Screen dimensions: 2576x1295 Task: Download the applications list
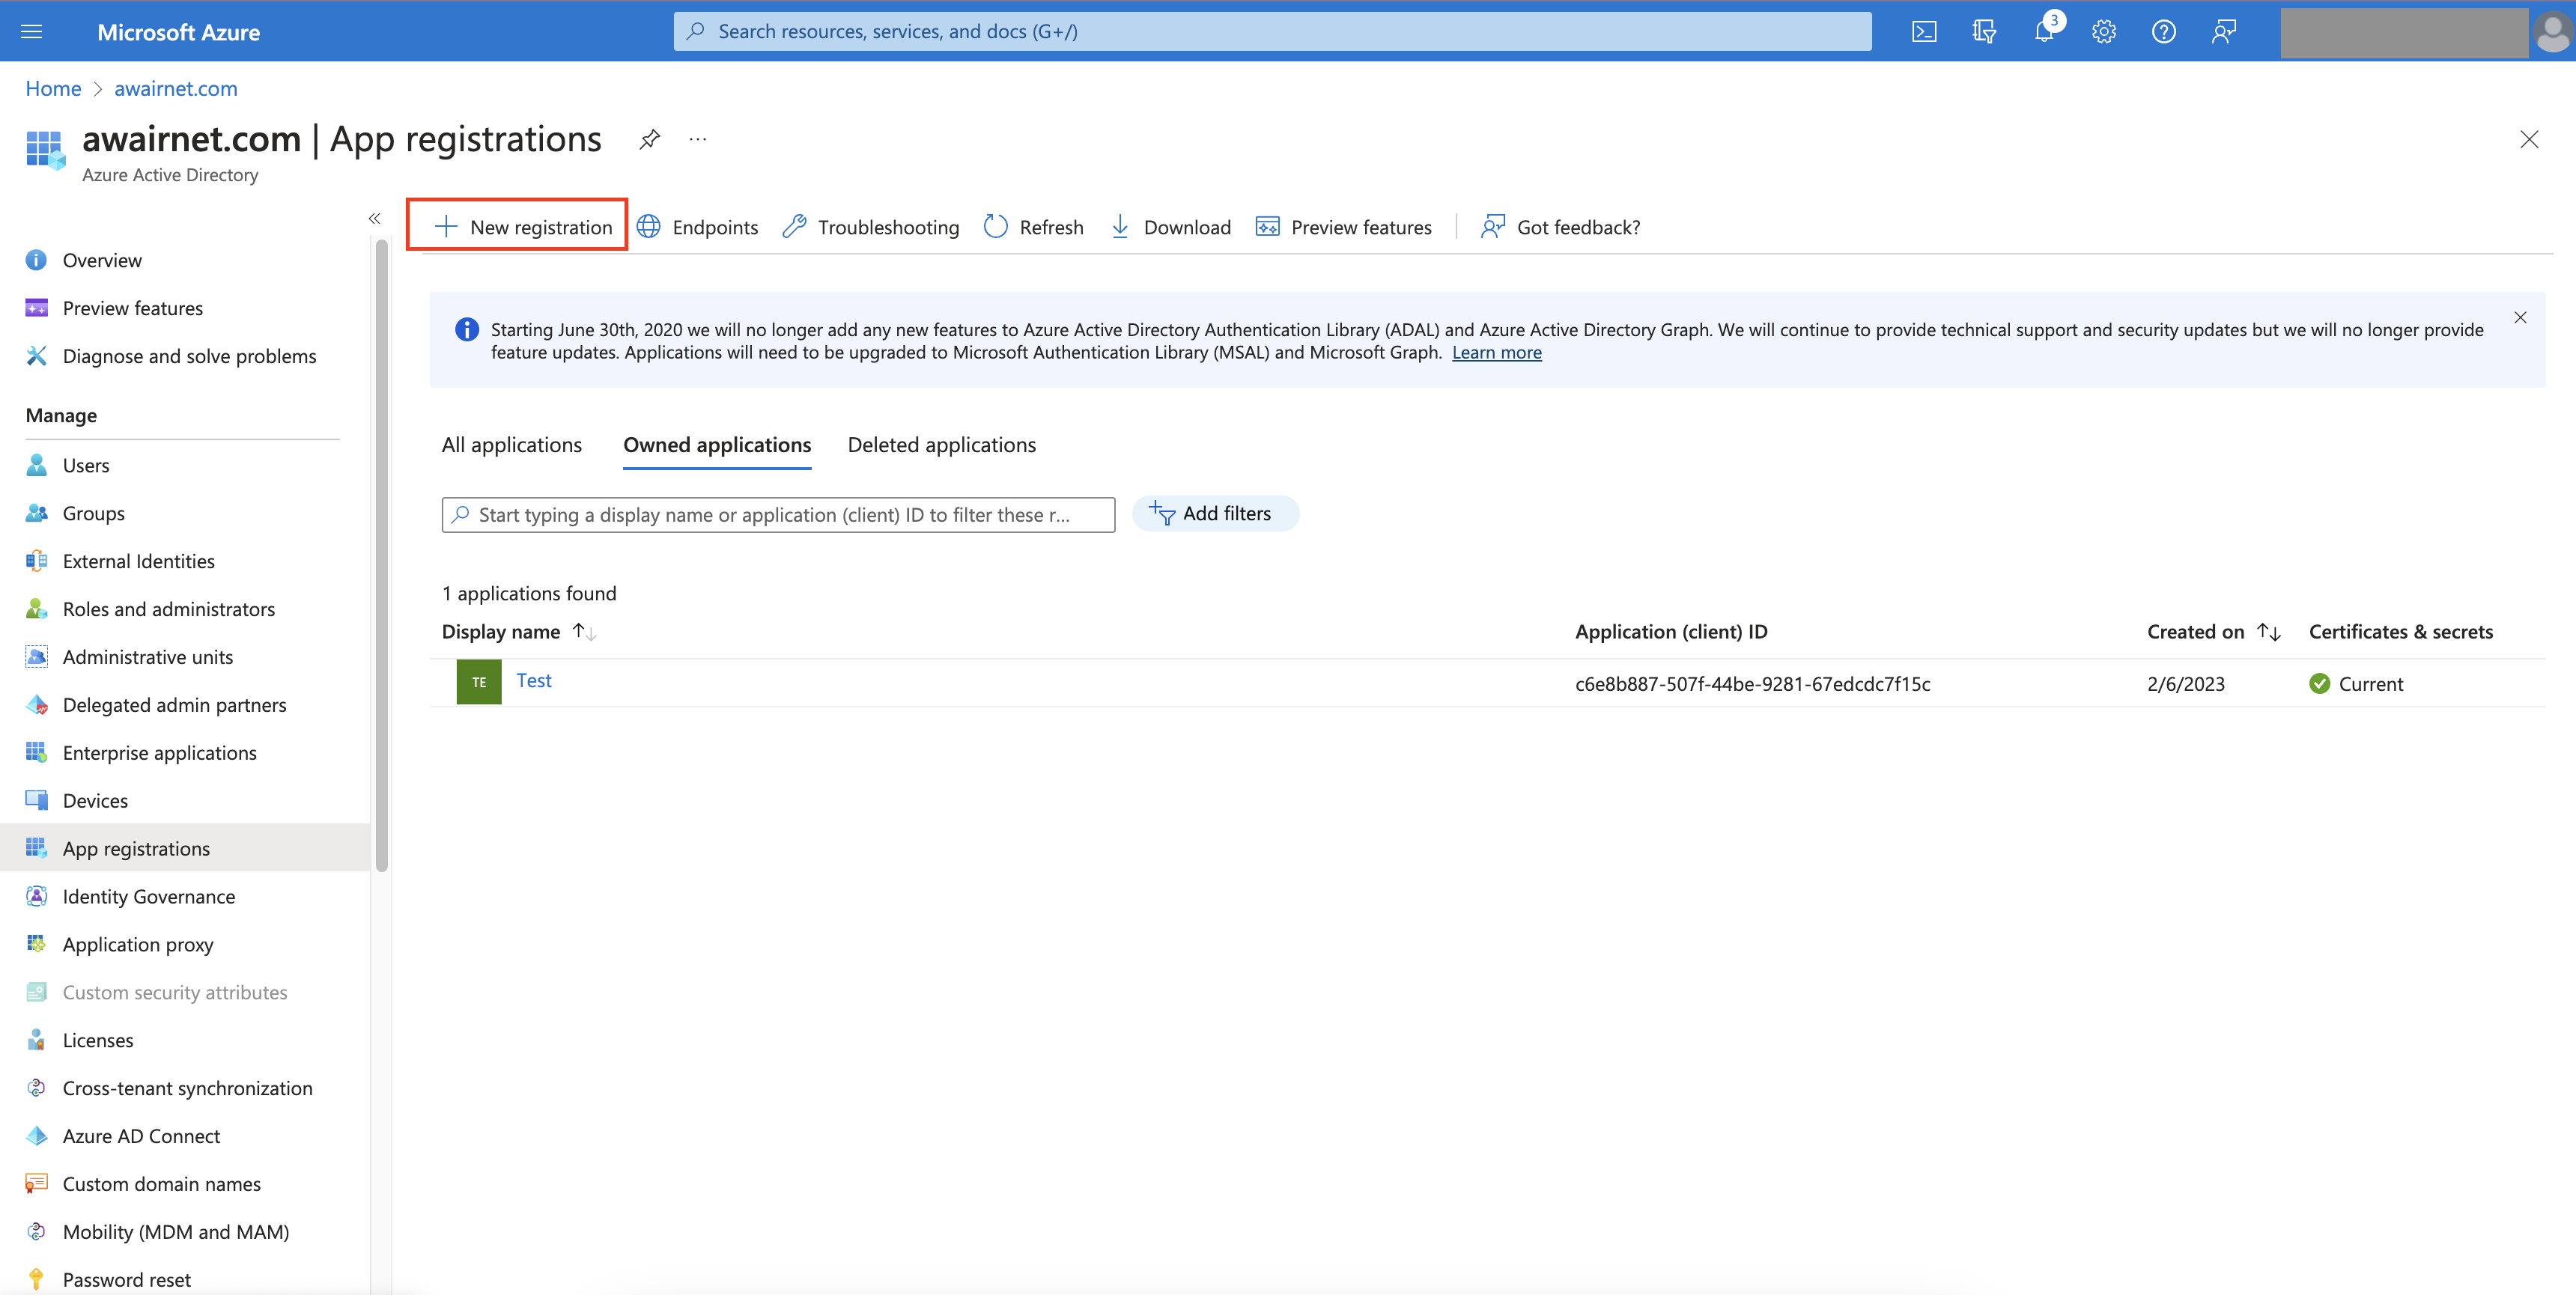(x=1170, y=227)
